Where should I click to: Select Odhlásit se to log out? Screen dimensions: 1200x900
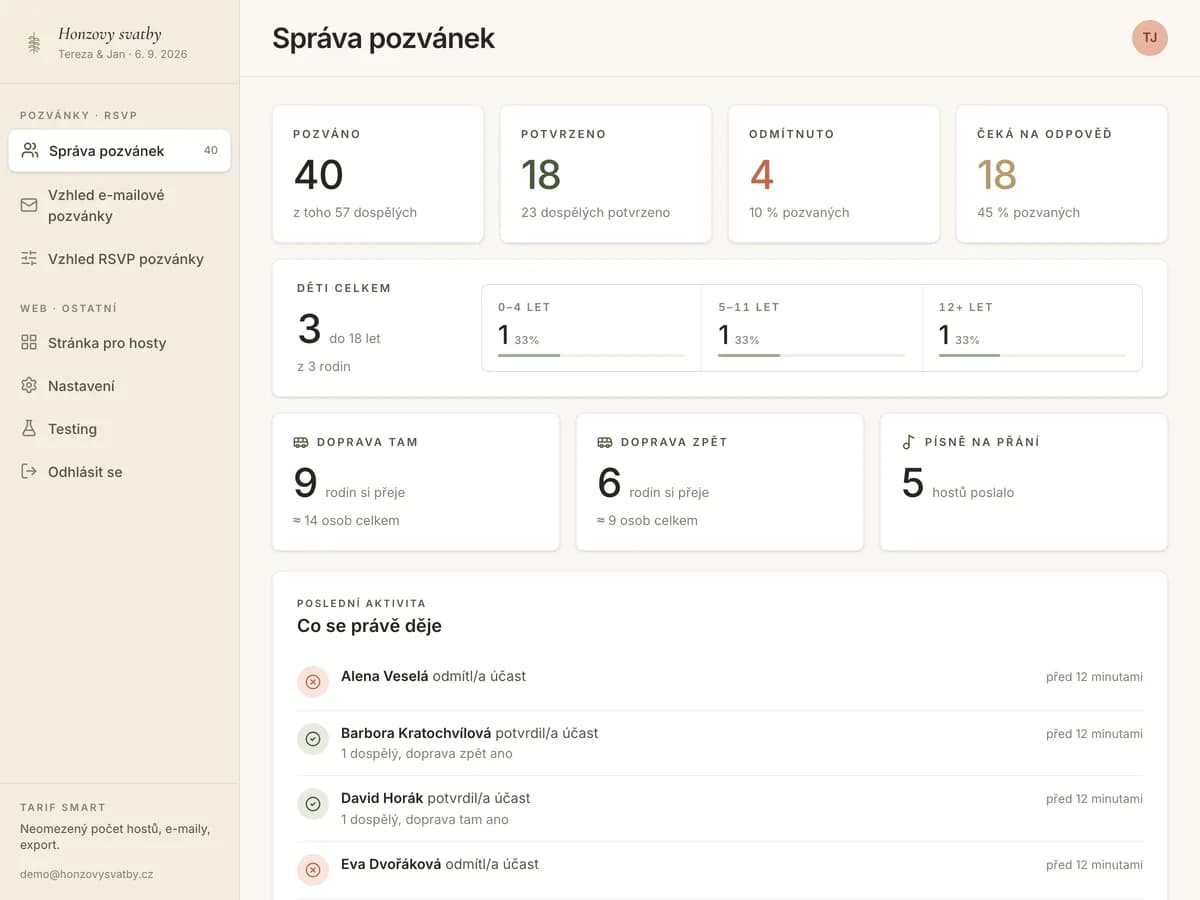click(119, 472)
